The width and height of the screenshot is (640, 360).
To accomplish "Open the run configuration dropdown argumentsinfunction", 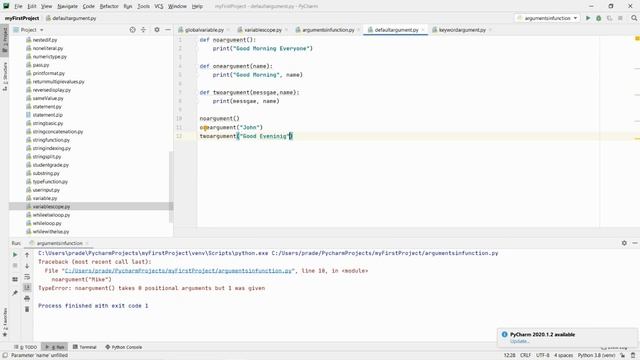I will click(547, 18).
